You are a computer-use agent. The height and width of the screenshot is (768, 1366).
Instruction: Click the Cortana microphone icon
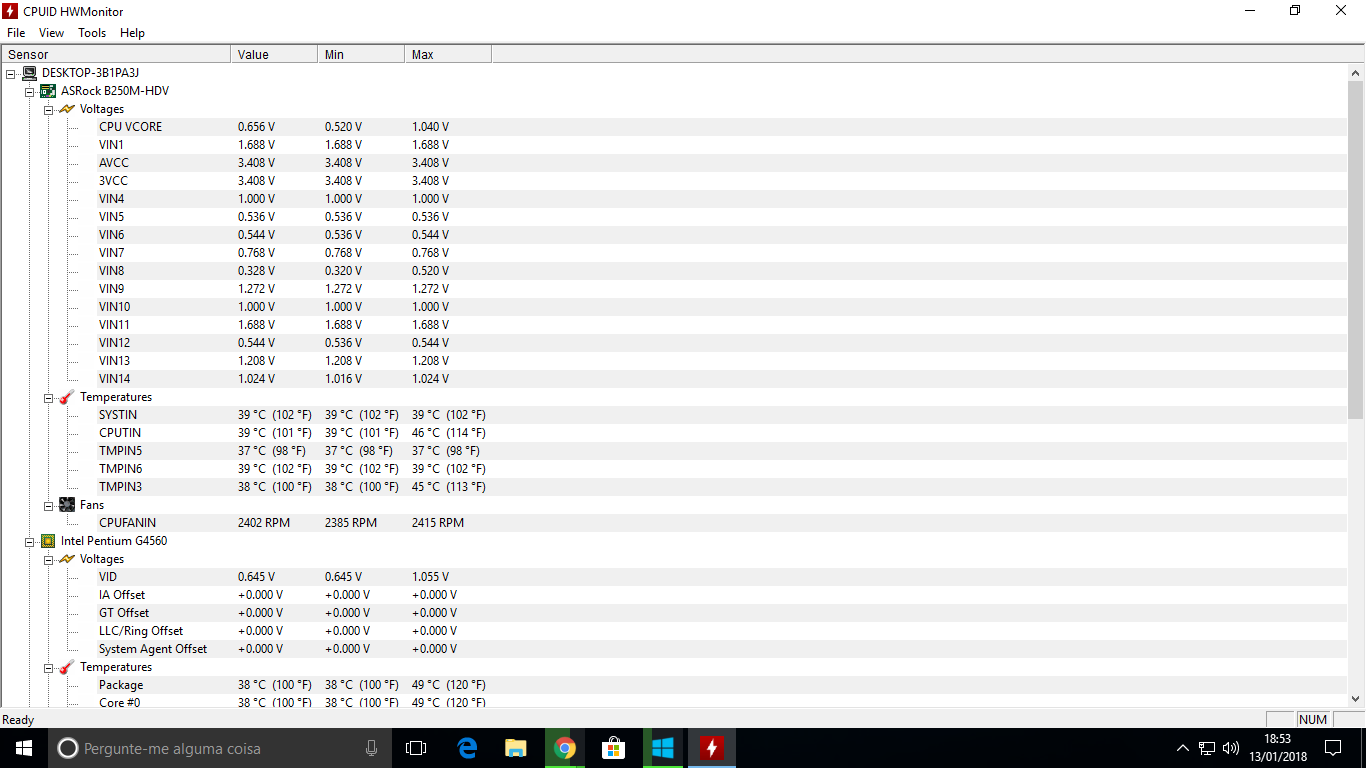371,748
